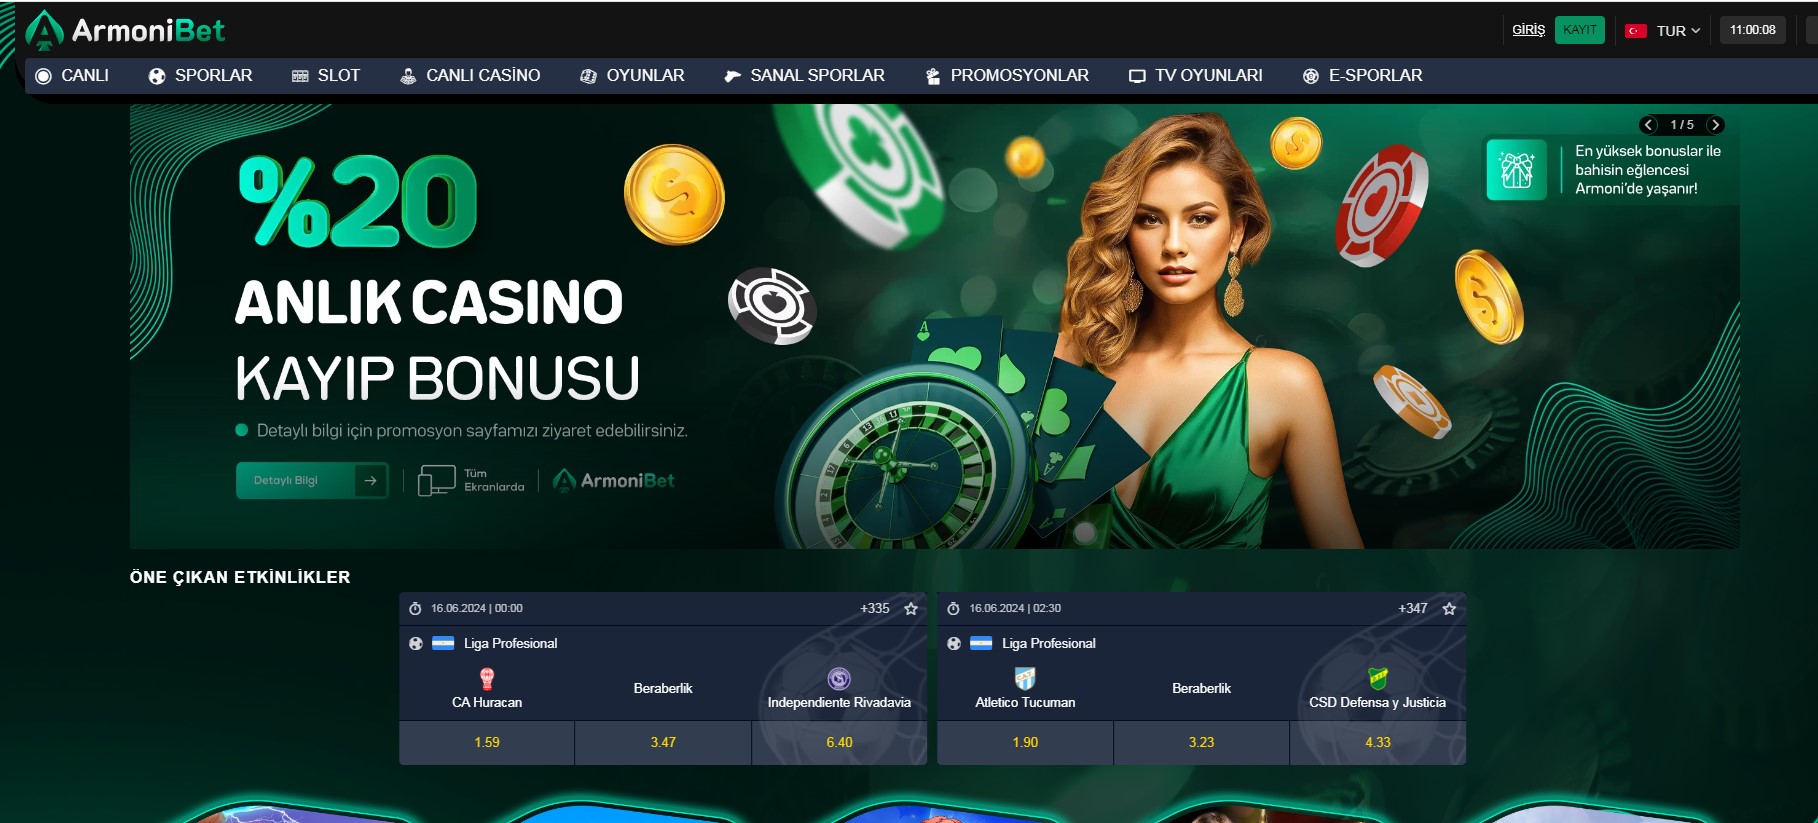Star the Atletico Tucuman match

coord(1449,608)
